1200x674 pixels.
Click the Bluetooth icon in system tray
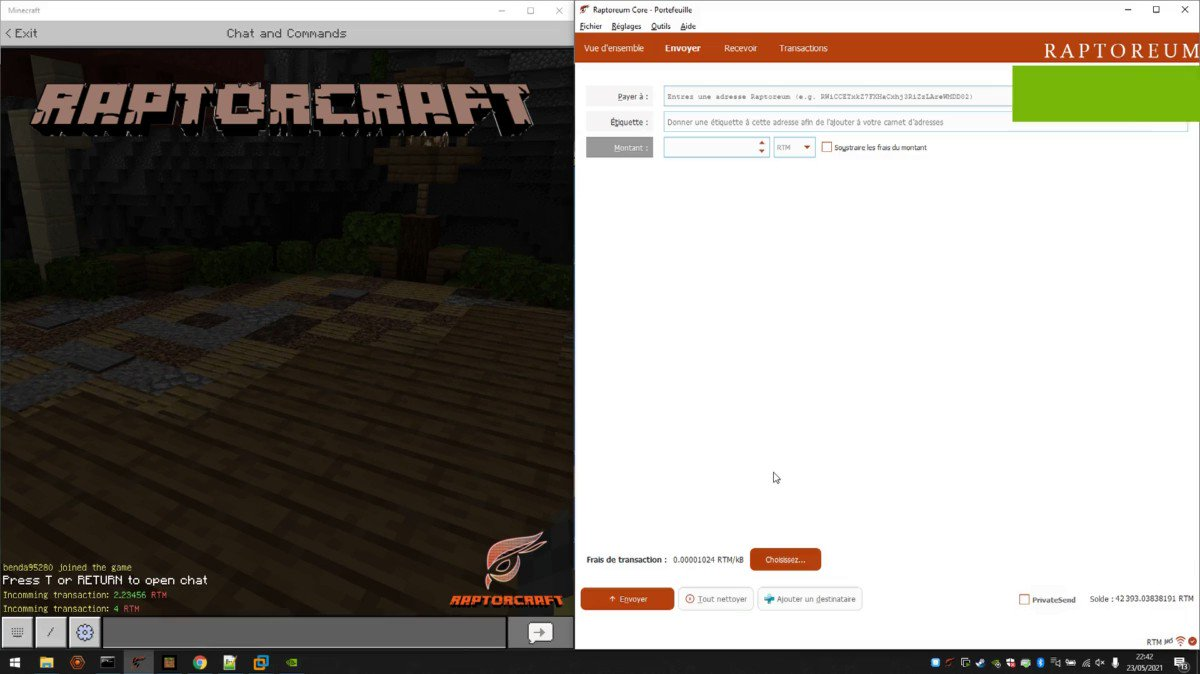pyautogui.click(x=1039, y=662)
